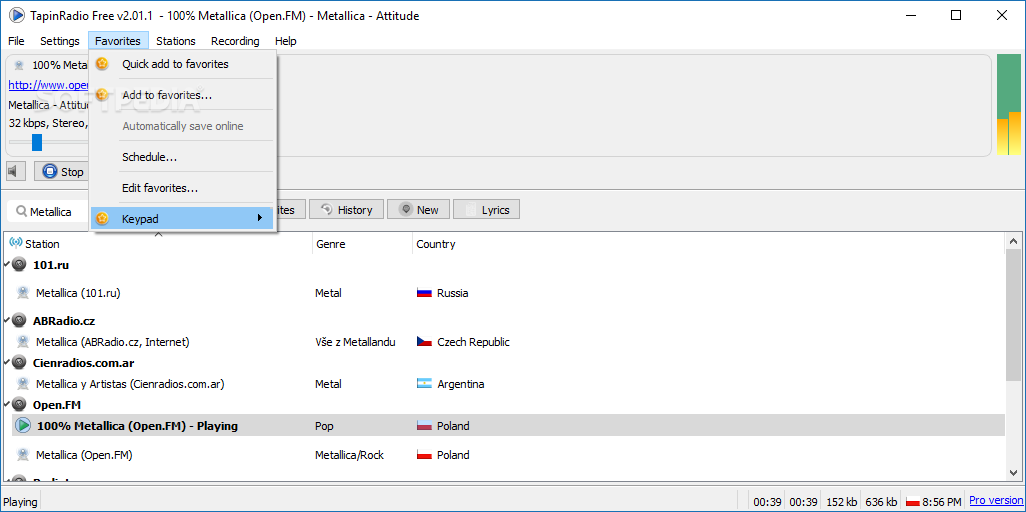The image size is (1026, 512).
Task: Collapse the Cienradios.com.ar station group
Action: (x=6, y=363)
